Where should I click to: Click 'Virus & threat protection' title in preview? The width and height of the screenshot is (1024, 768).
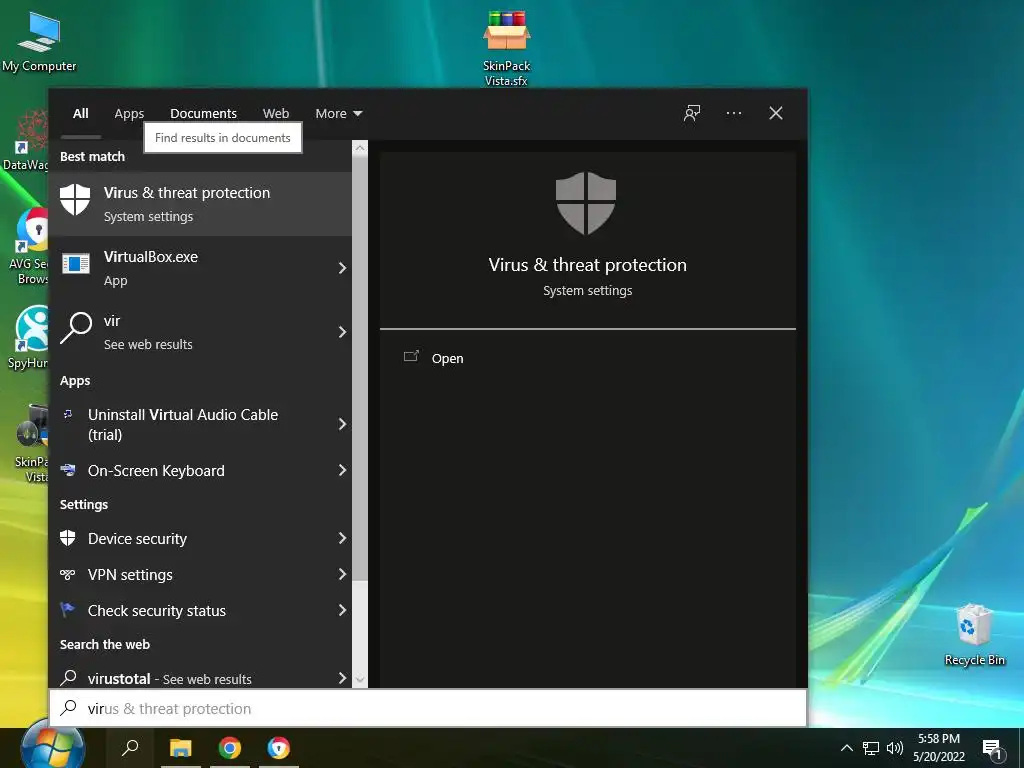pyautogui.click(x=587, y=264)
